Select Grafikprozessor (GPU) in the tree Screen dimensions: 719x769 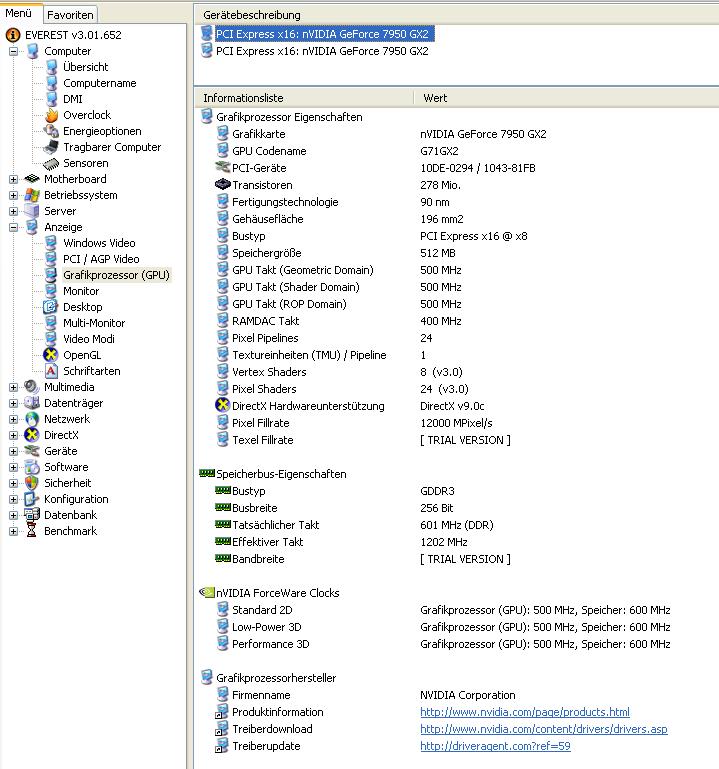click(x=116, y=275)
